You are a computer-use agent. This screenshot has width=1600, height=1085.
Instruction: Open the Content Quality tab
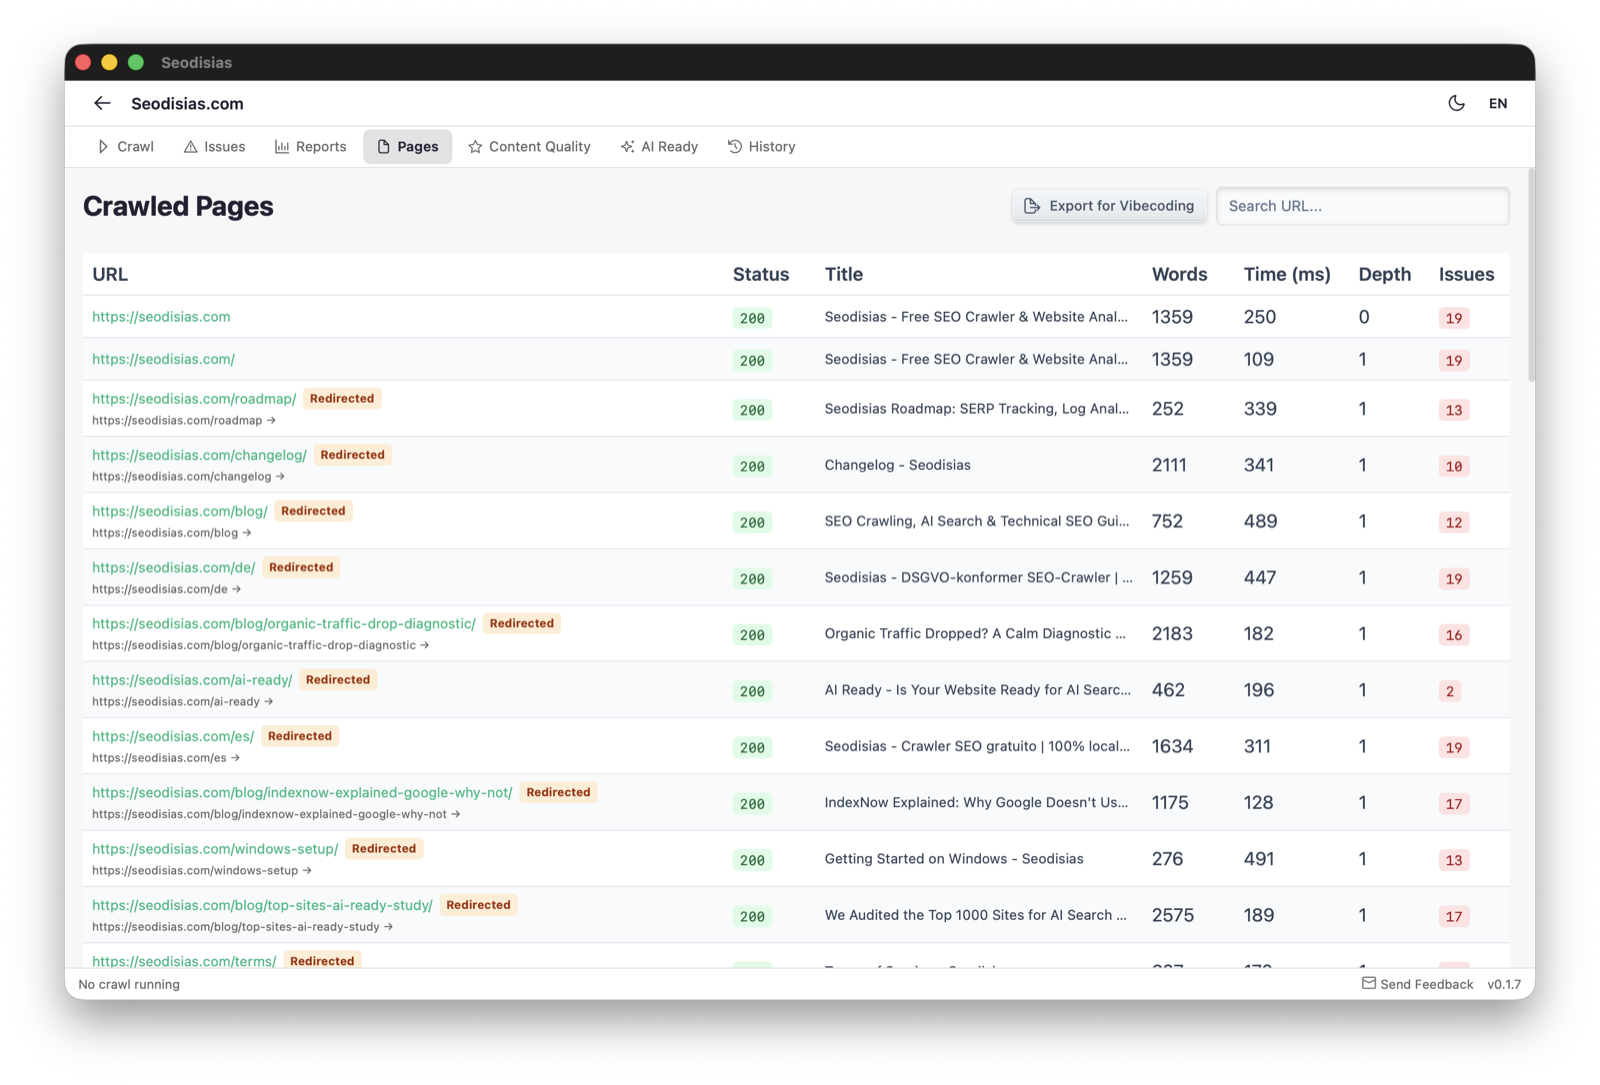pyautogui.click(x=529, y=146)
